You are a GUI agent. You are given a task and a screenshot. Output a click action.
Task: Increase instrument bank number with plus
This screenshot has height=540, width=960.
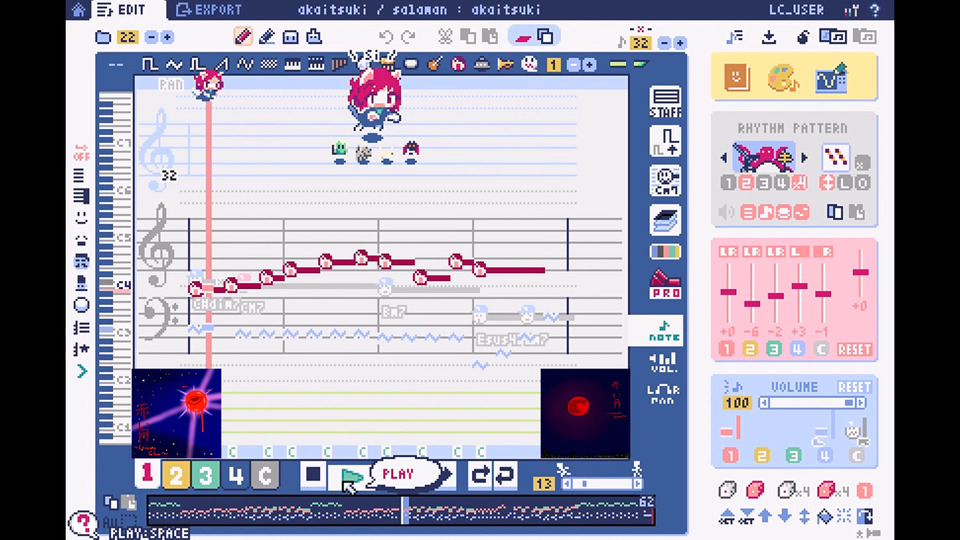coord(590,64)
